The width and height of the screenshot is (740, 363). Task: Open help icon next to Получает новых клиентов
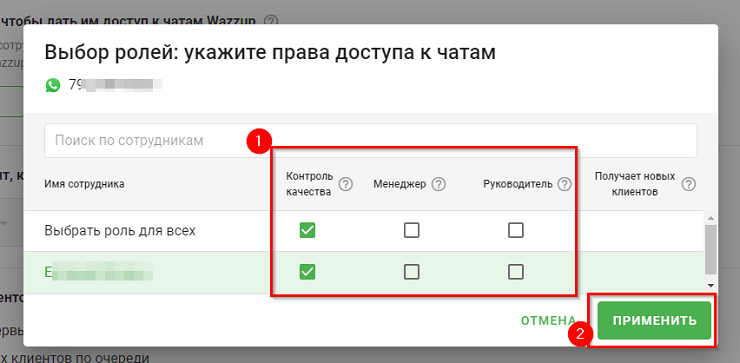pos(689,184)
